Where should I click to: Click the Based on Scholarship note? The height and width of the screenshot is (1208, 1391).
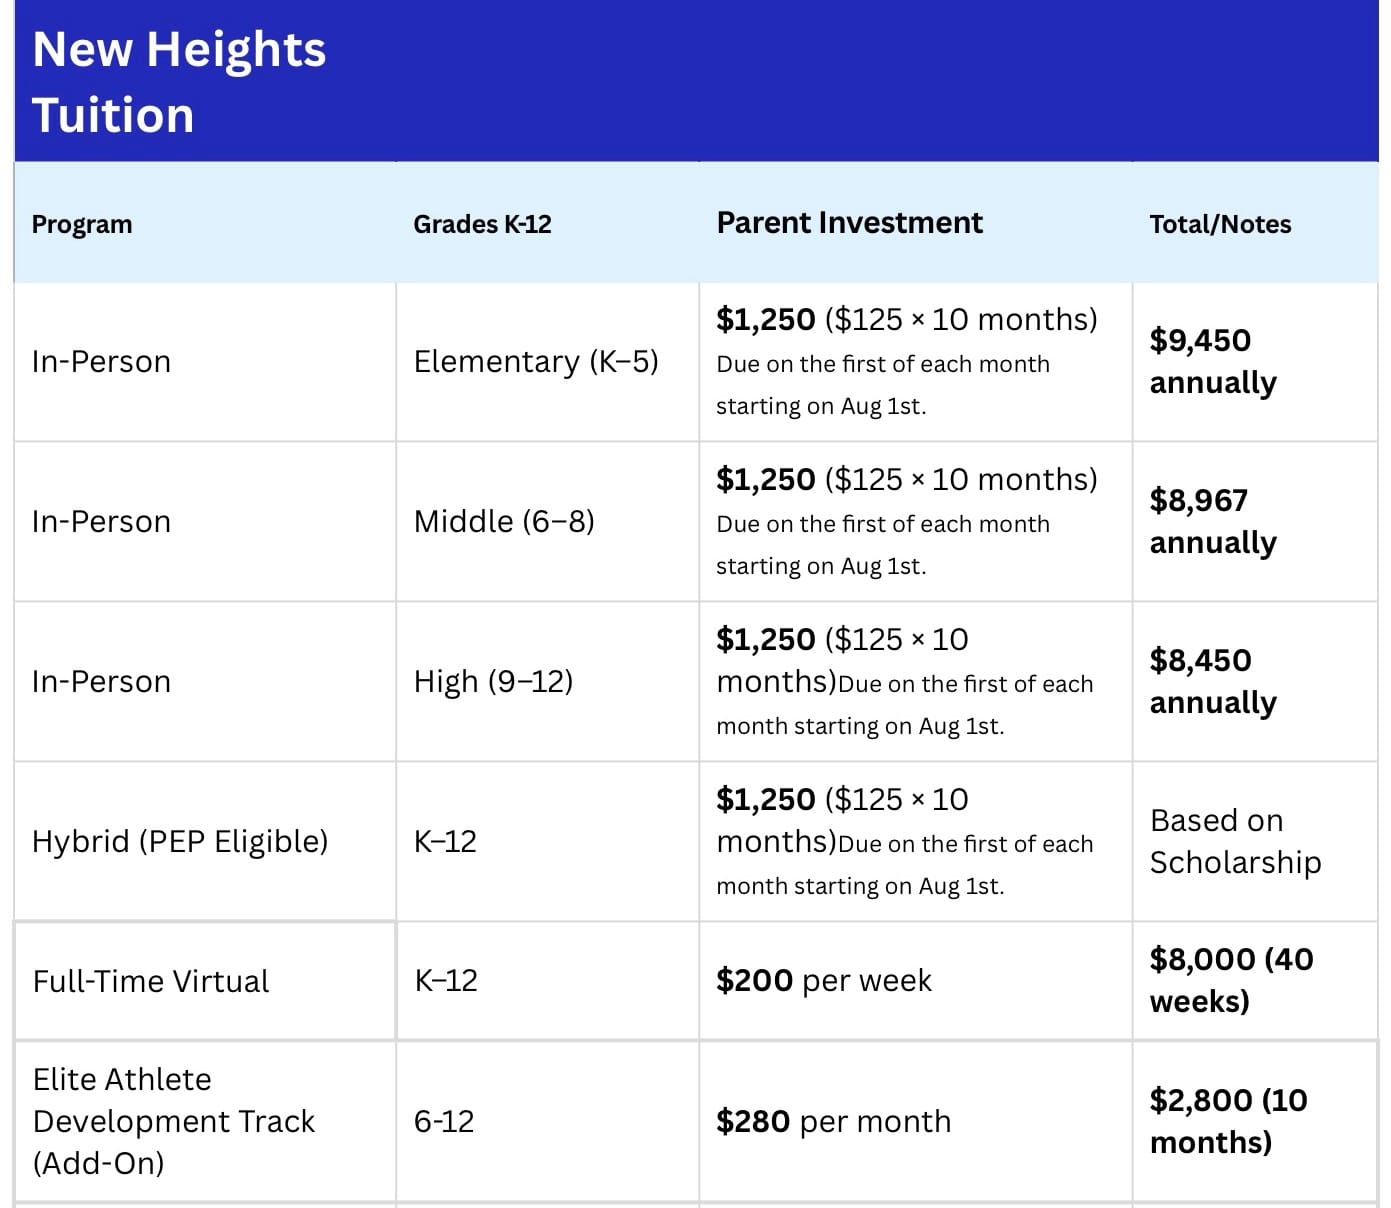(x=1235, y=841)
